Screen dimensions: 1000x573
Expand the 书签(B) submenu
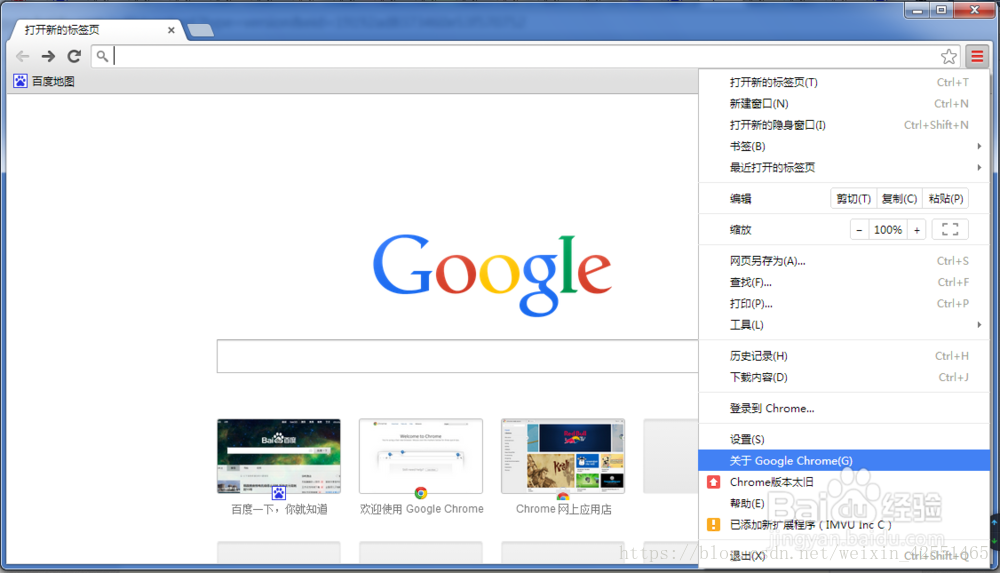click(x=844, y=146)
